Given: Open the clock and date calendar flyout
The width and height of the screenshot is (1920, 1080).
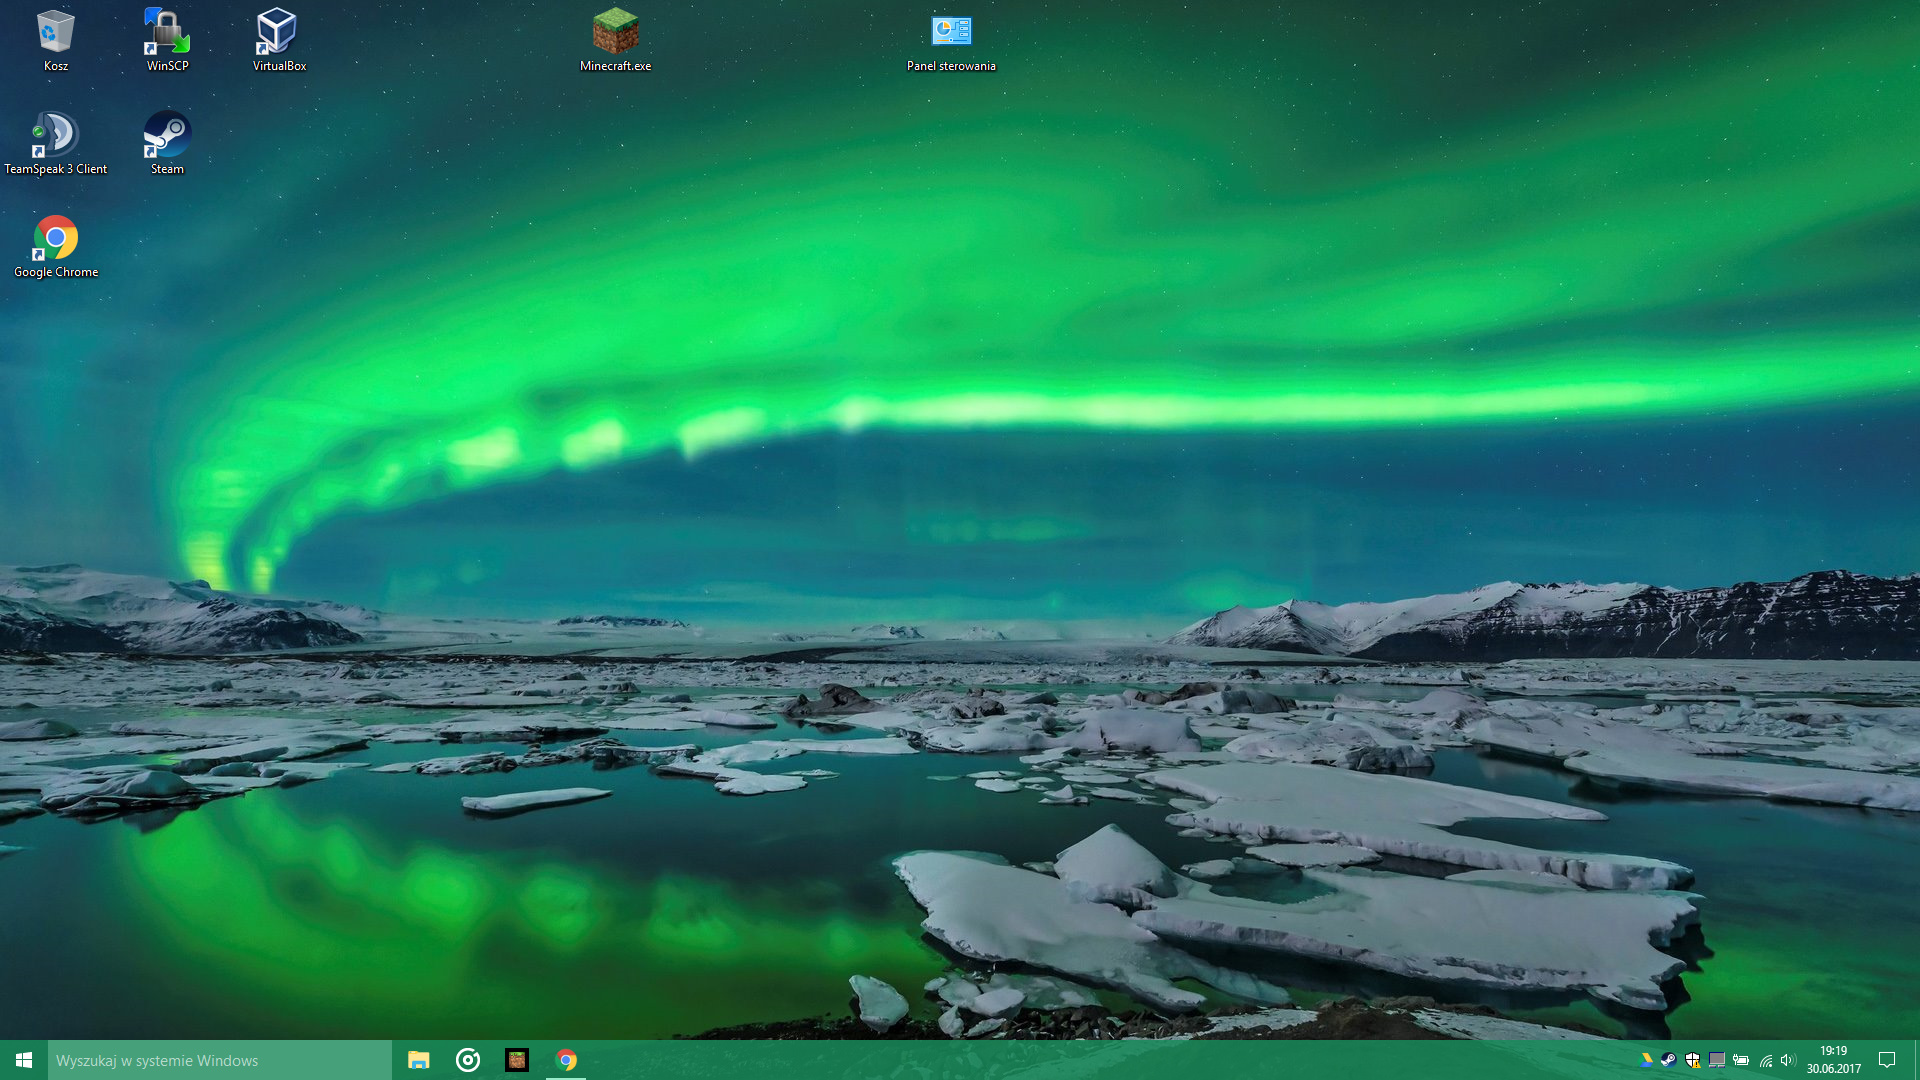Looking at the screenshot, I should click(1833, 1060).
